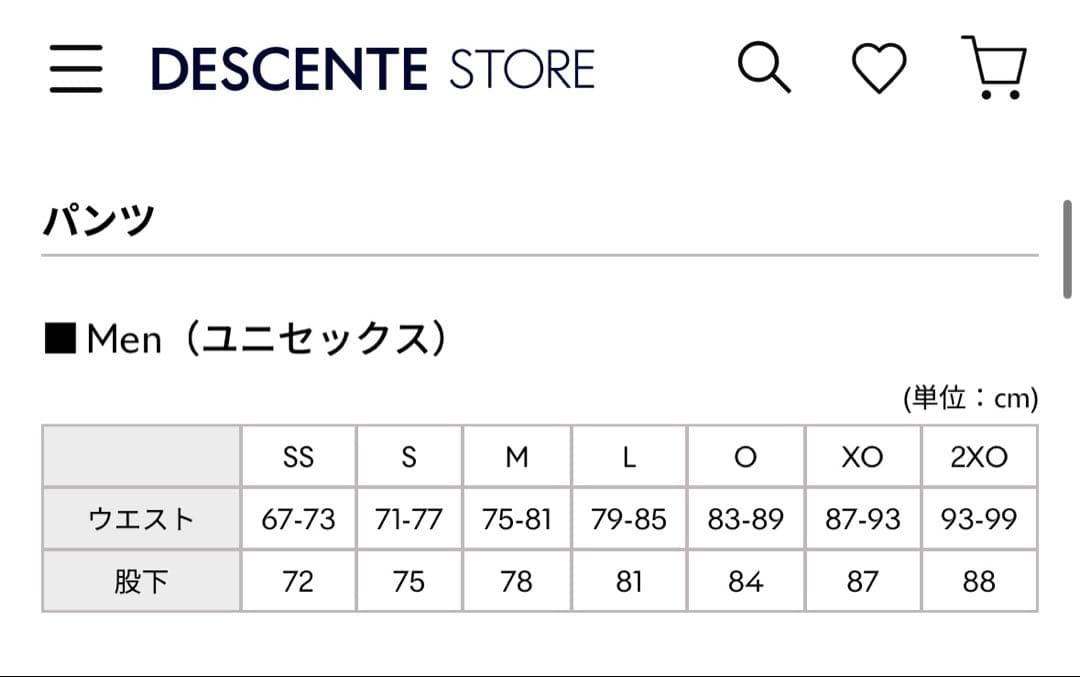The height and width of the screenshot is (677, 1080).
Task: Select waist value 79-85 for size L
Action: pyautogui.click(x=628, y=518)
